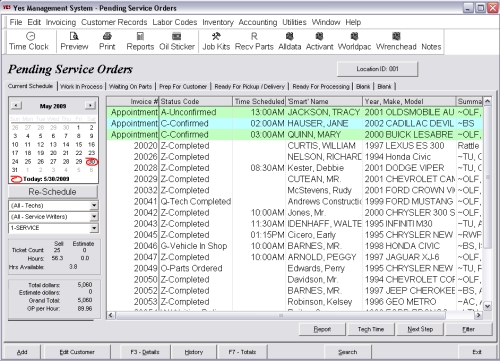Select the HAUSER, JANE appointment row
This screenshot has height=361, width=500.
coord(295,123)
